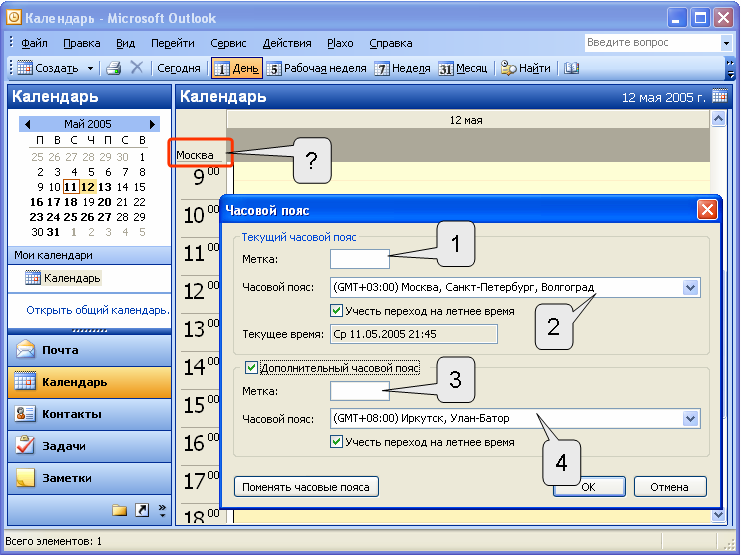Open the Календарь navigation button
741x555 pixels.
(x=89, y=382)
